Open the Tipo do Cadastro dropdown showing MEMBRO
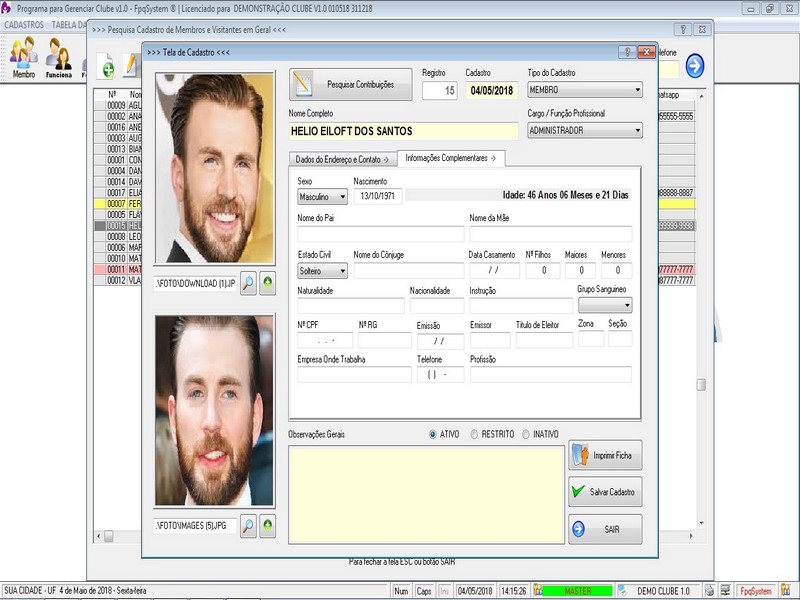The width and height of the screenshot is (800, 600). tap(585, 90)
